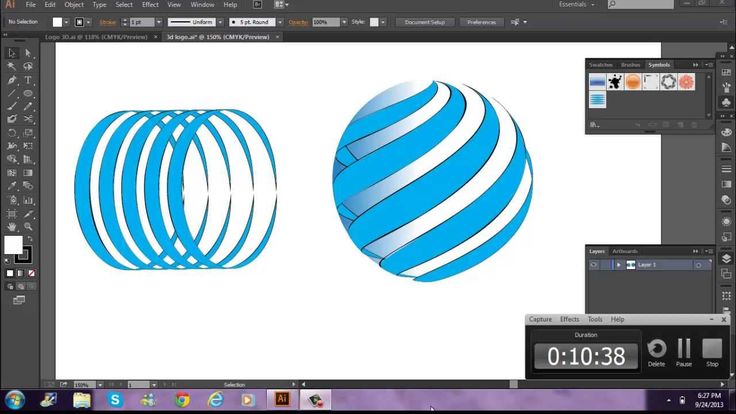
Task: Select the Pen tool
Action: pos(12,80)
